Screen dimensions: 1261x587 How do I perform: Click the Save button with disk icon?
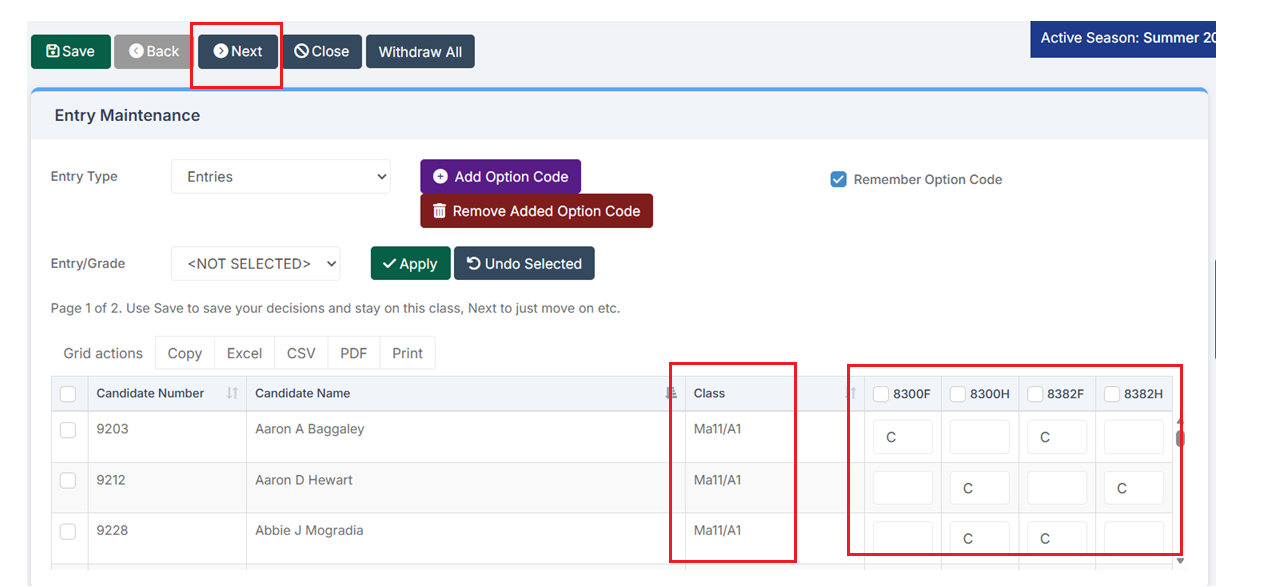click(70, 52)
